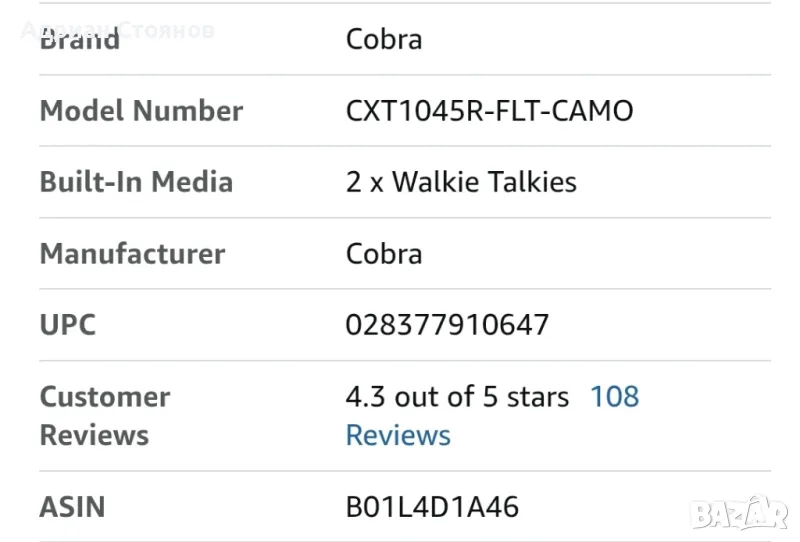Select the Manufacturer row label

(132, 254)
